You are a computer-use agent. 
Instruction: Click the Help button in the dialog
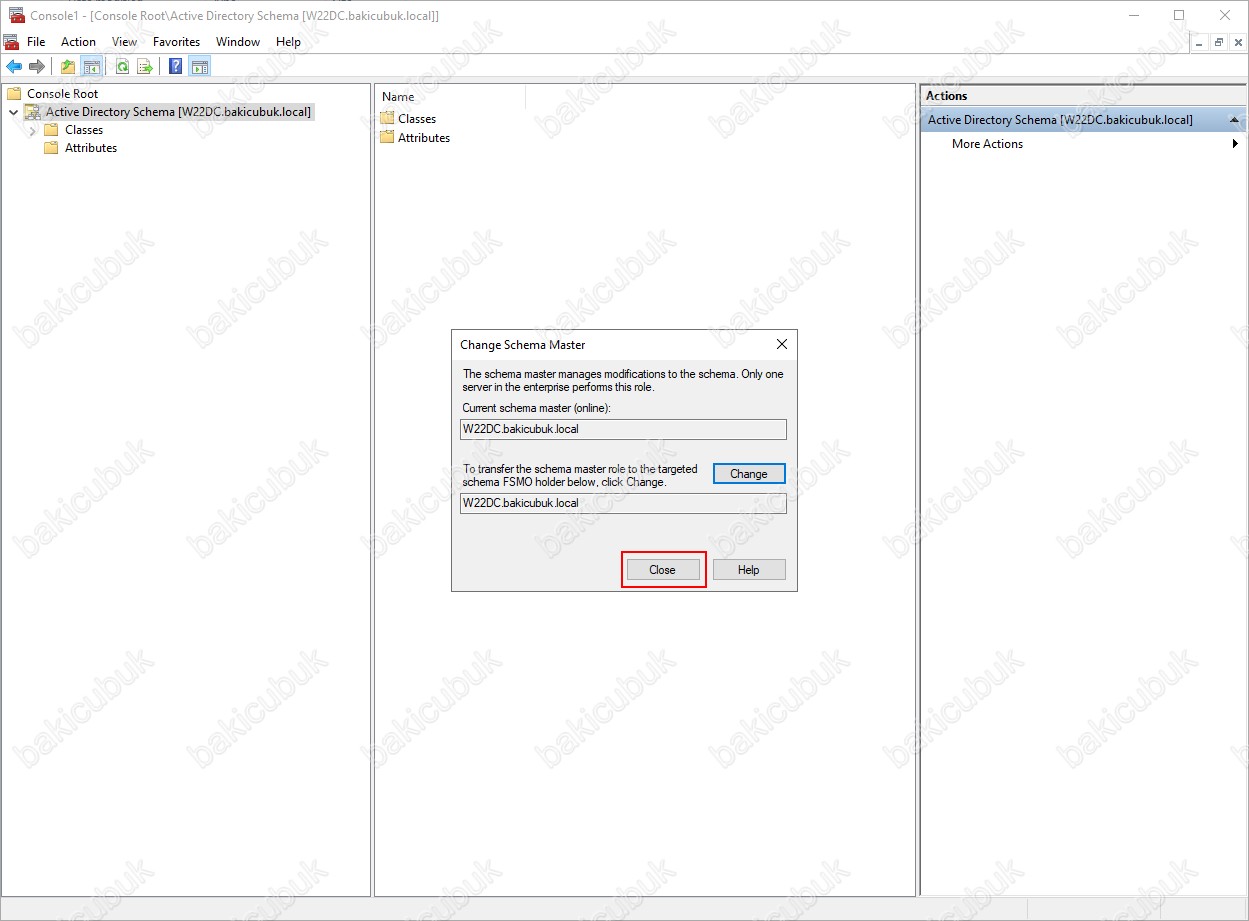coord(749,570)
